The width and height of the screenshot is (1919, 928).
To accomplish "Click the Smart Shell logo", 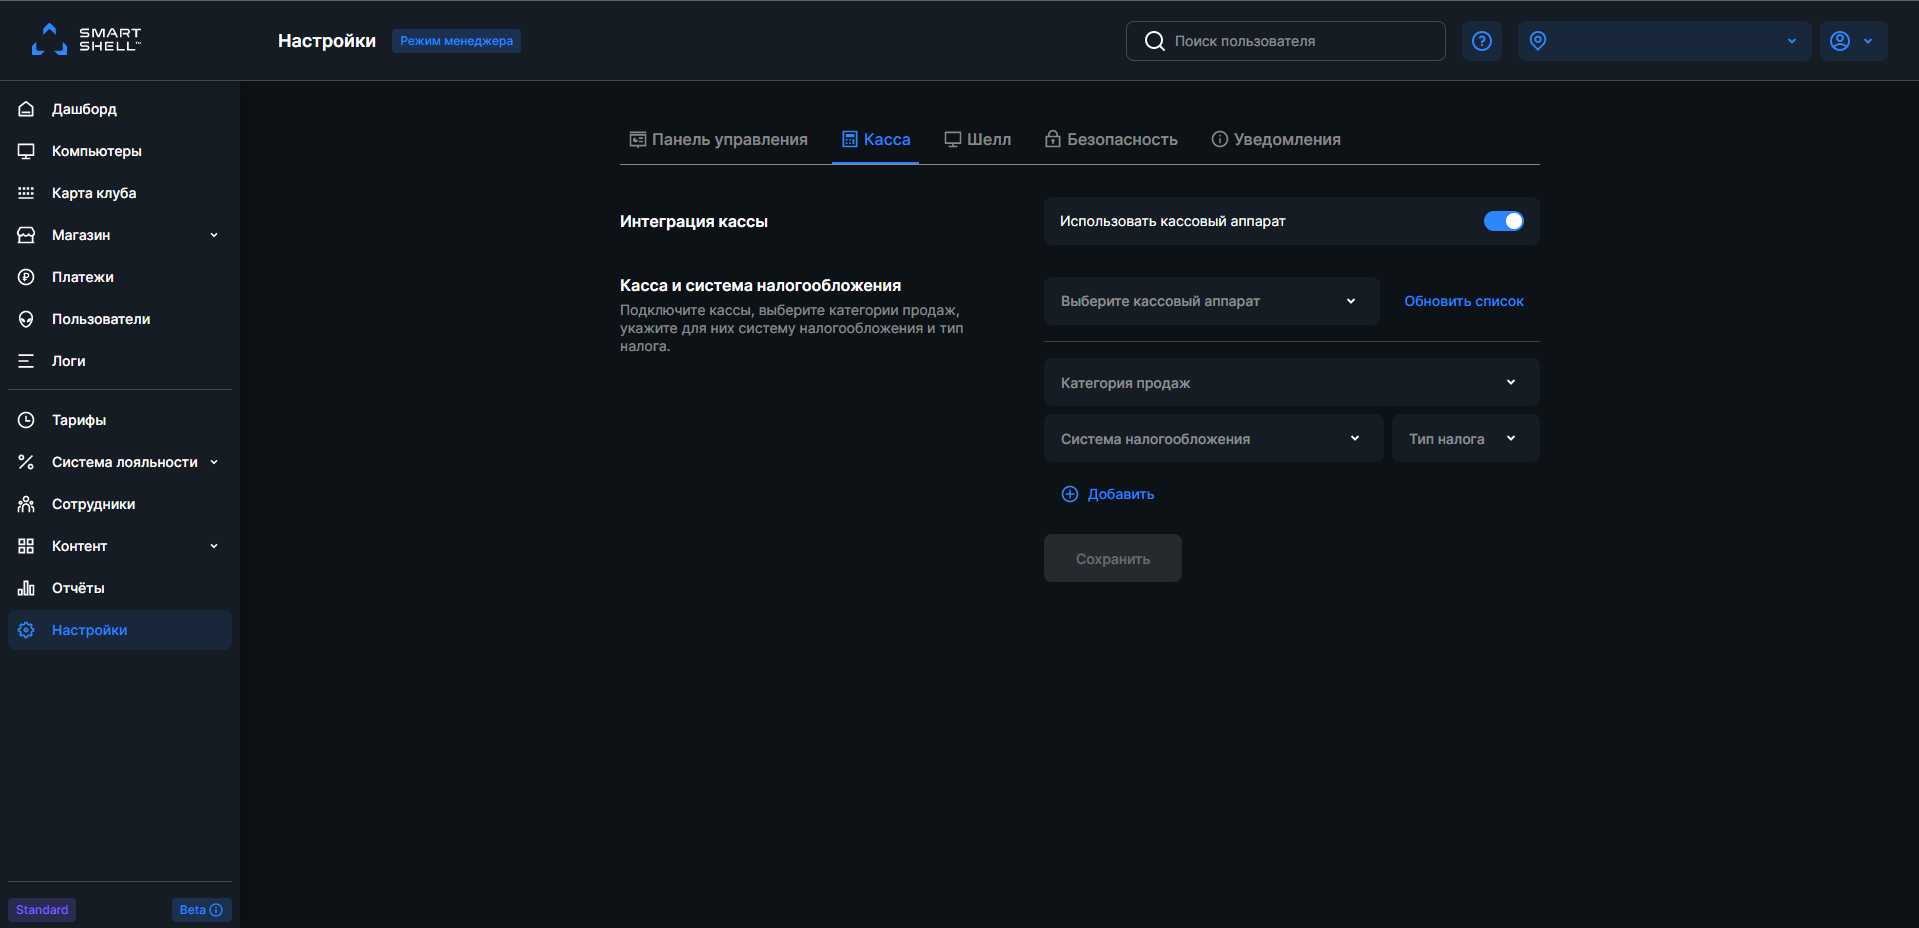I will coord(86,39).
